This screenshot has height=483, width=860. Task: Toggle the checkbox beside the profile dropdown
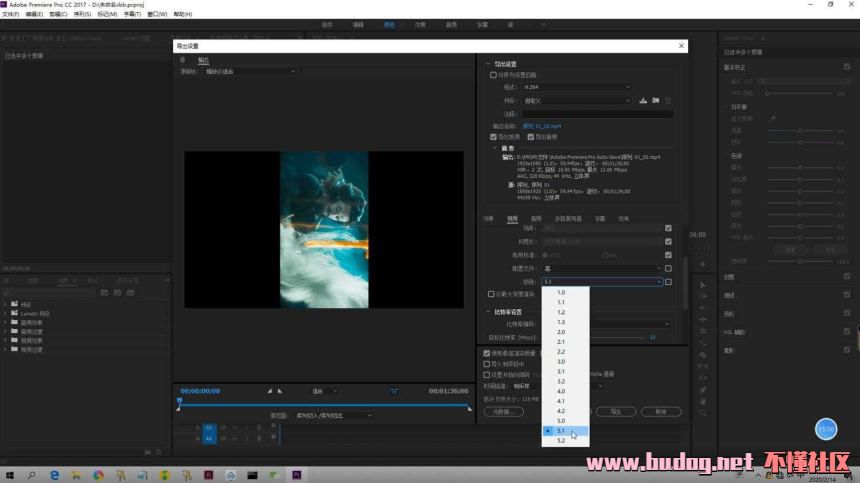668,269
